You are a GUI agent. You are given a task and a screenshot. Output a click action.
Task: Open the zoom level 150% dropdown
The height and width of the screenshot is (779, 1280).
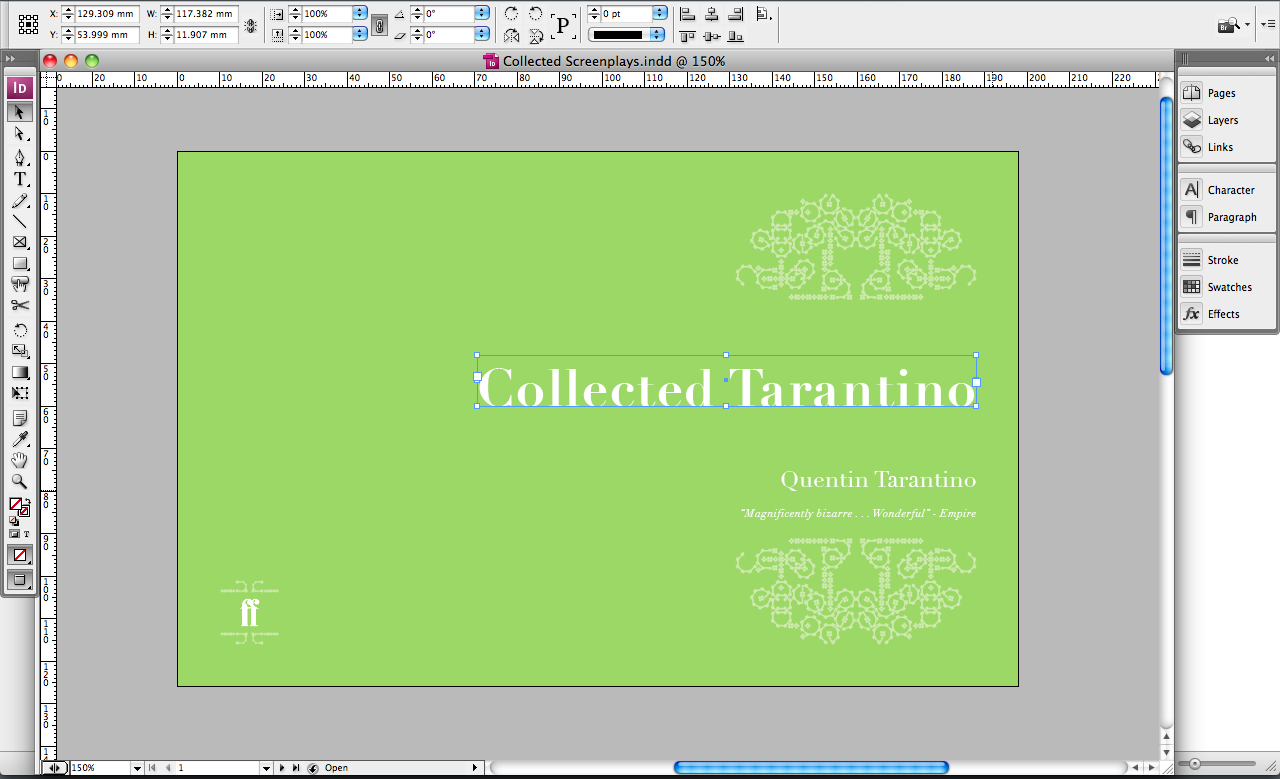(136, 768)
